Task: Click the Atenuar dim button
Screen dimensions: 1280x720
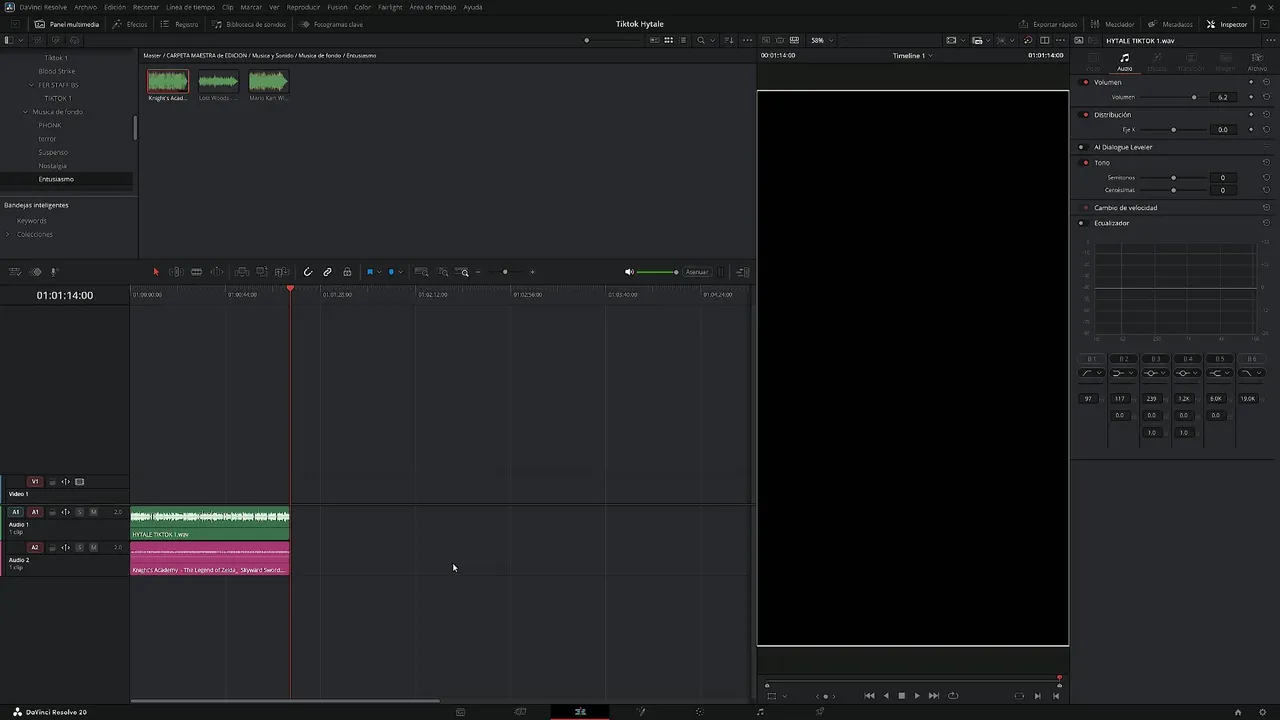Action: (x=697, y=272)
